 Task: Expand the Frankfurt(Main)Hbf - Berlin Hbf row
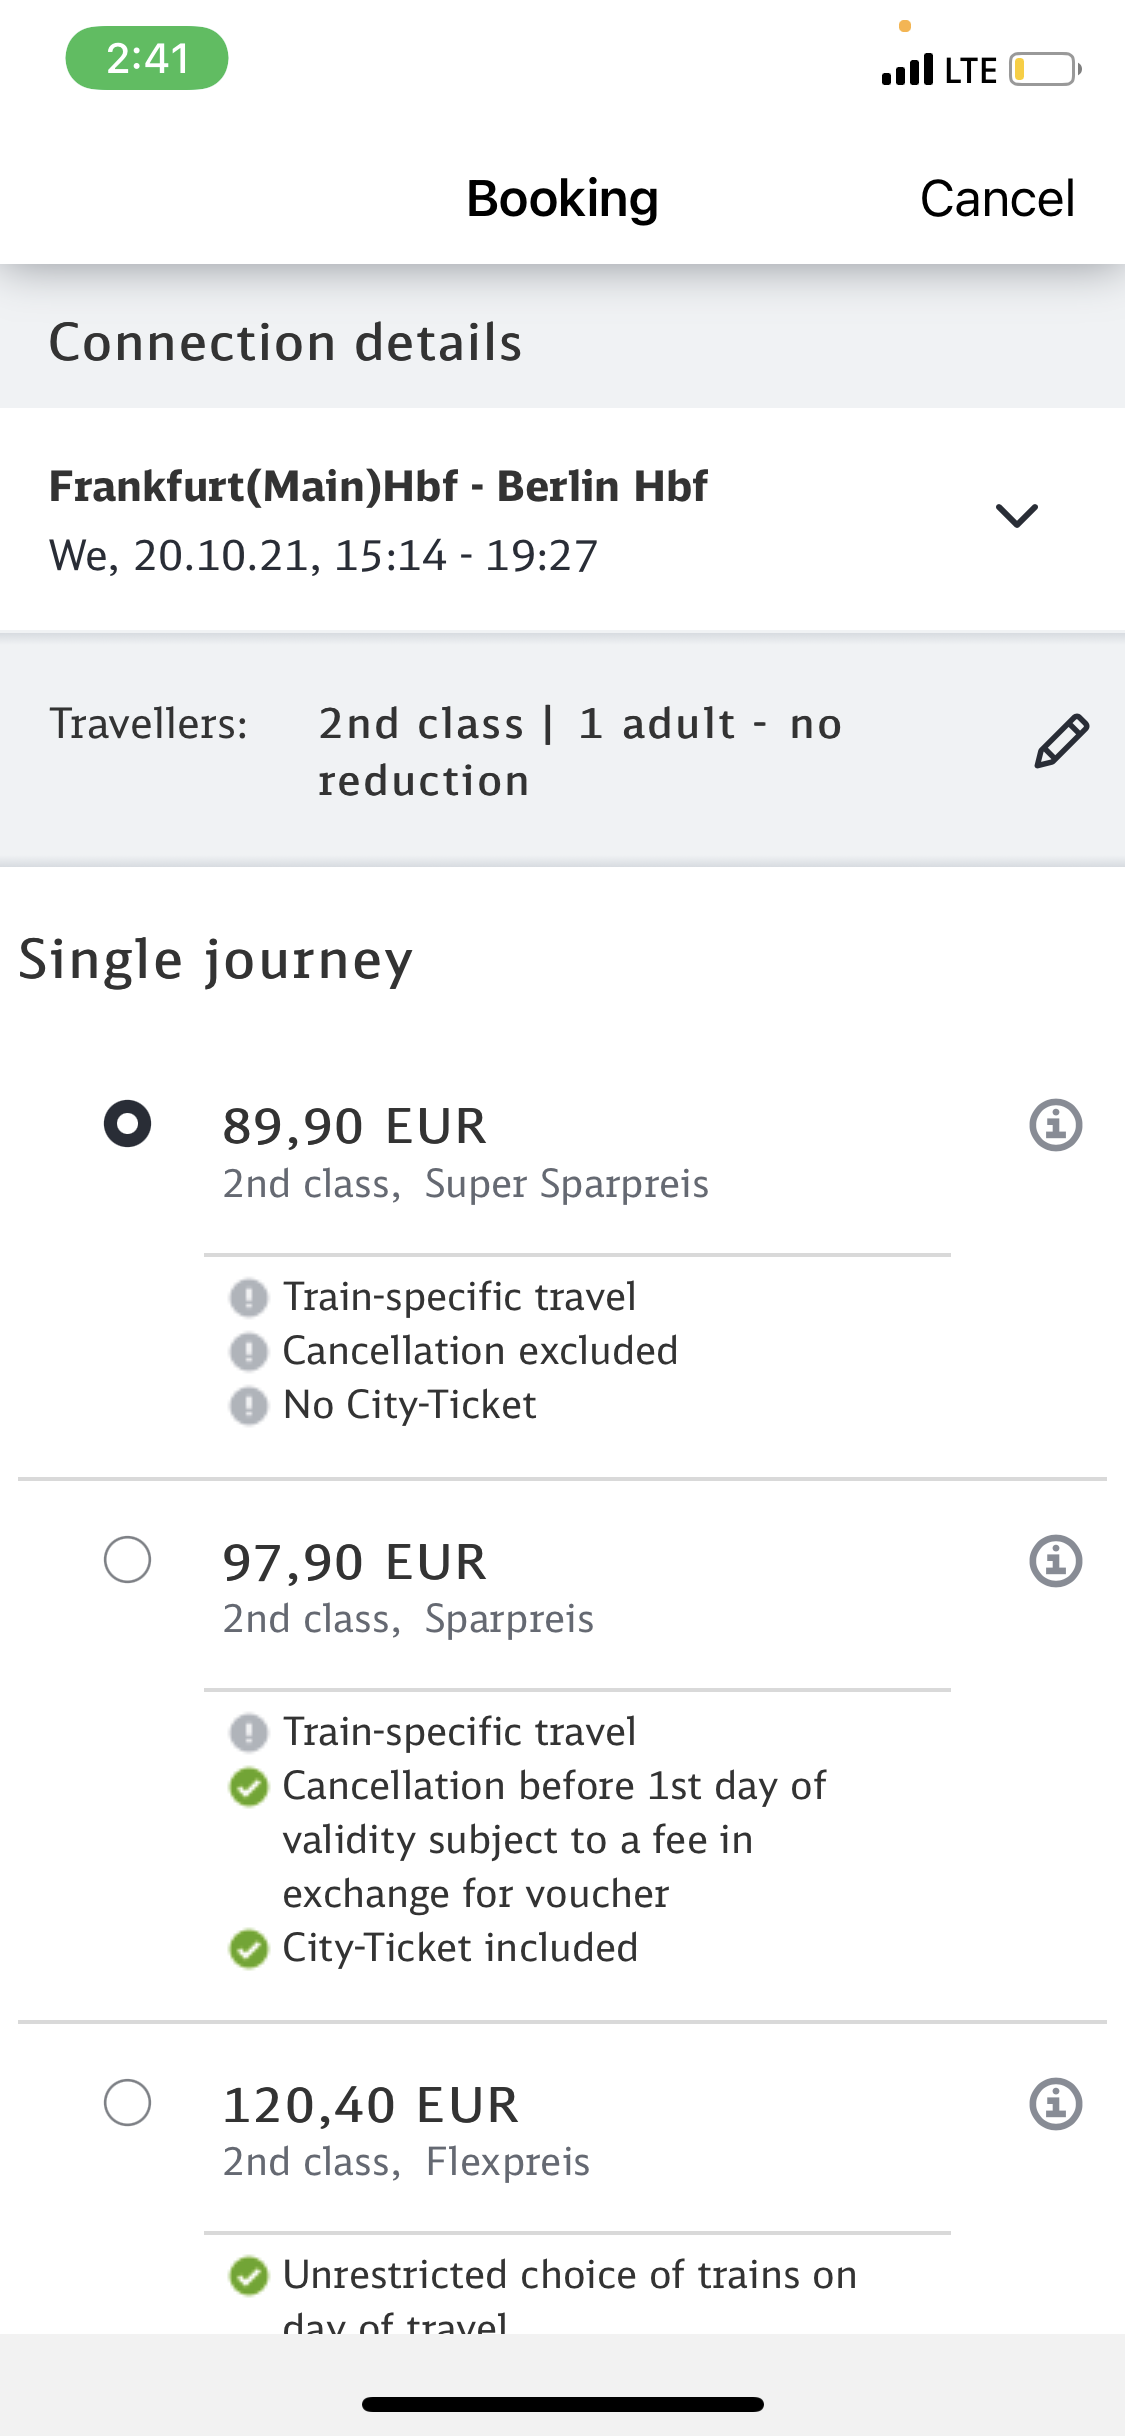[562, 520]
